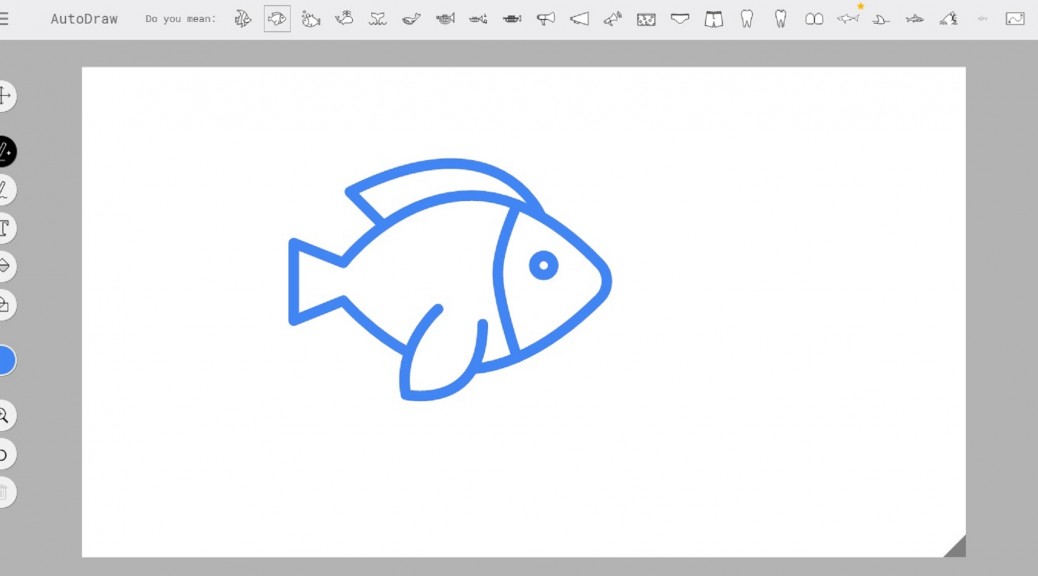
Task: Open the blue color swatch picker
Action: [6, 360]
